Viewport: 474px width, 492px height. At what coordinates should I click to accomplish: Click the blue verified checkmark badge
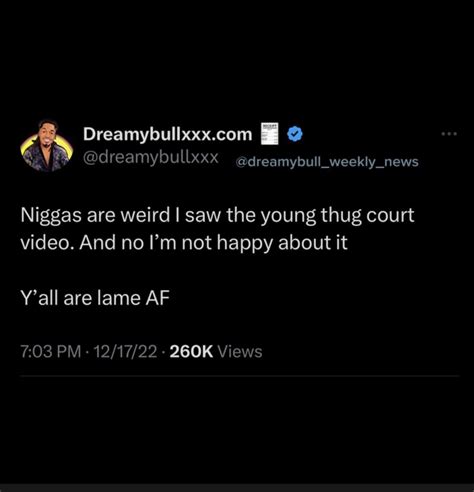click(295, 134)
